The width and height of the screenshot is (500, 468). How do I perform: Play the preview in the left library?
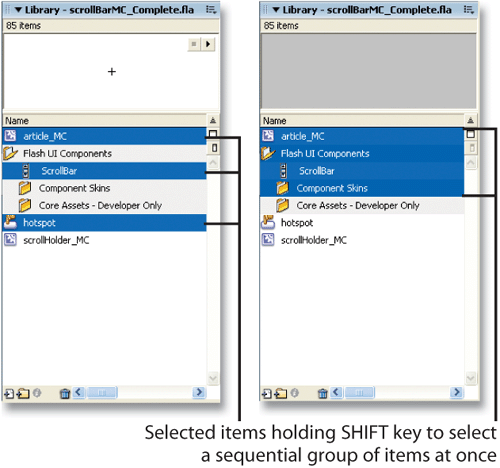tap(208, 44)
